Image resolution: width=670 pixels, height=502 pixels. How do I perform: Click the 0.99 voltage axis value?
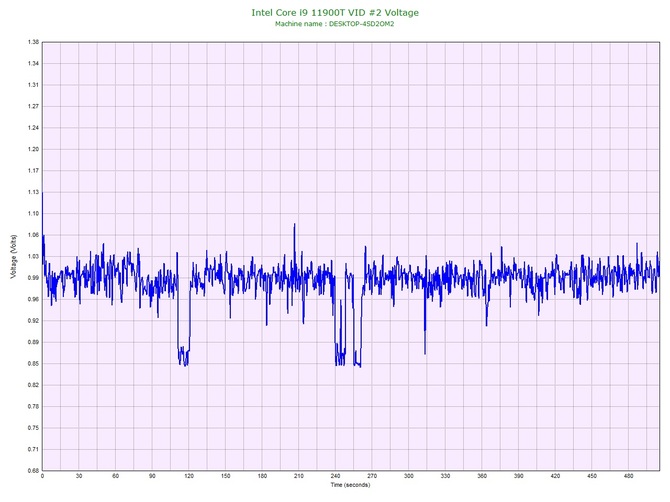pos(33,278)
